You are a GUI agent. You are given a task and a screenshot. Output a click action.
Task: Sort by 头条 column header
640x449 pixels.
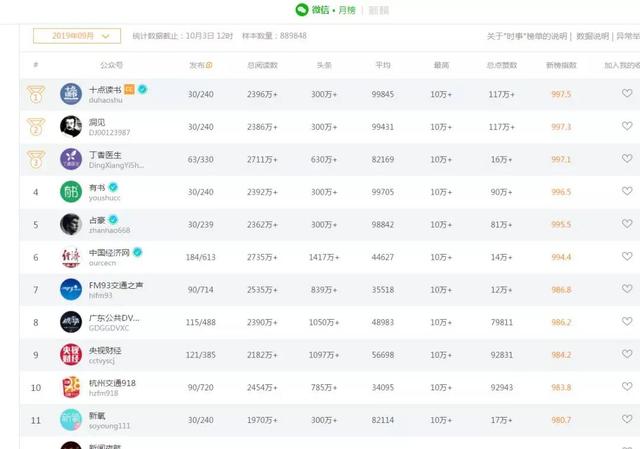pos(324,65)
